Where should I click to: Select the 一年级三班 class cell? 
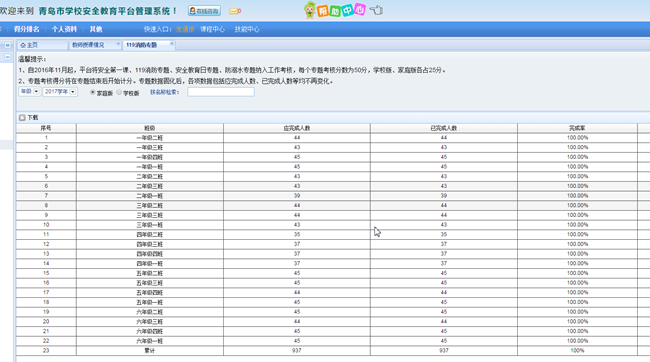coord(150,148)
